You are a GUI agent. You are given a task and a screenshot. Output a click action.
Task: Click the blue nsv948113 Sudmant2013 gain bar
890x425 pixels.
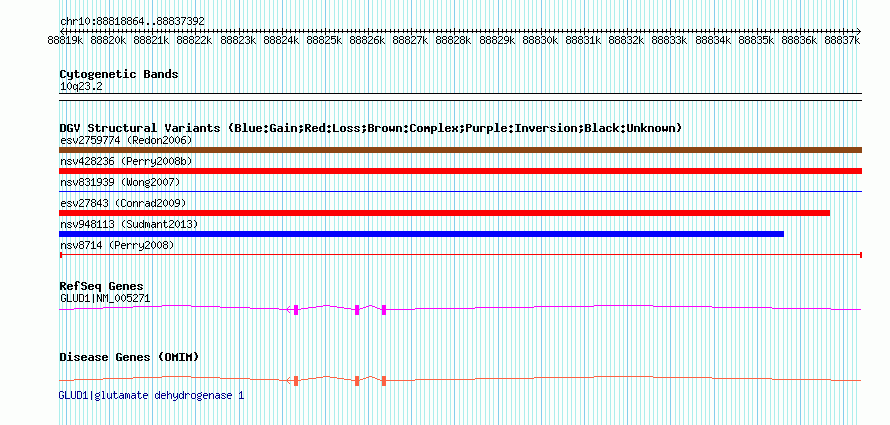421,234
